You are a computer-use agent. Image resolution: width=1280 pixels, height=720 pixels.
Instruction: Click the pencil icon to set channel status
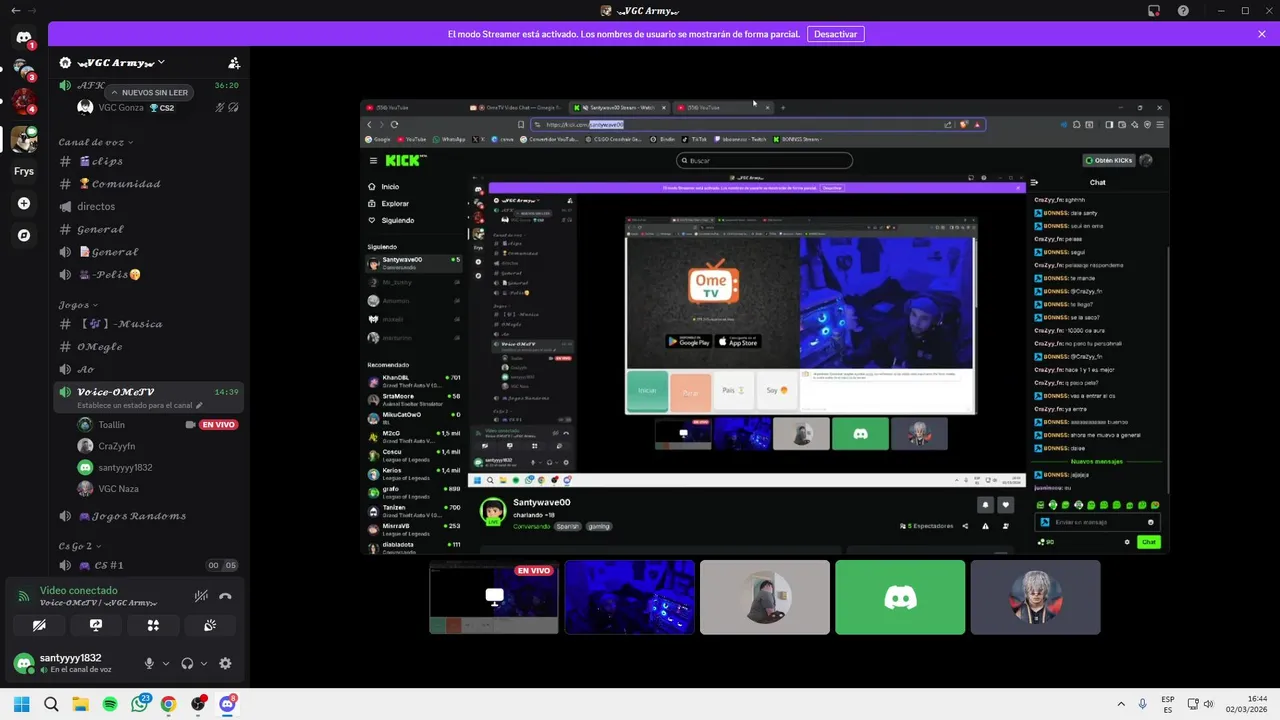[x=199, y=406]
